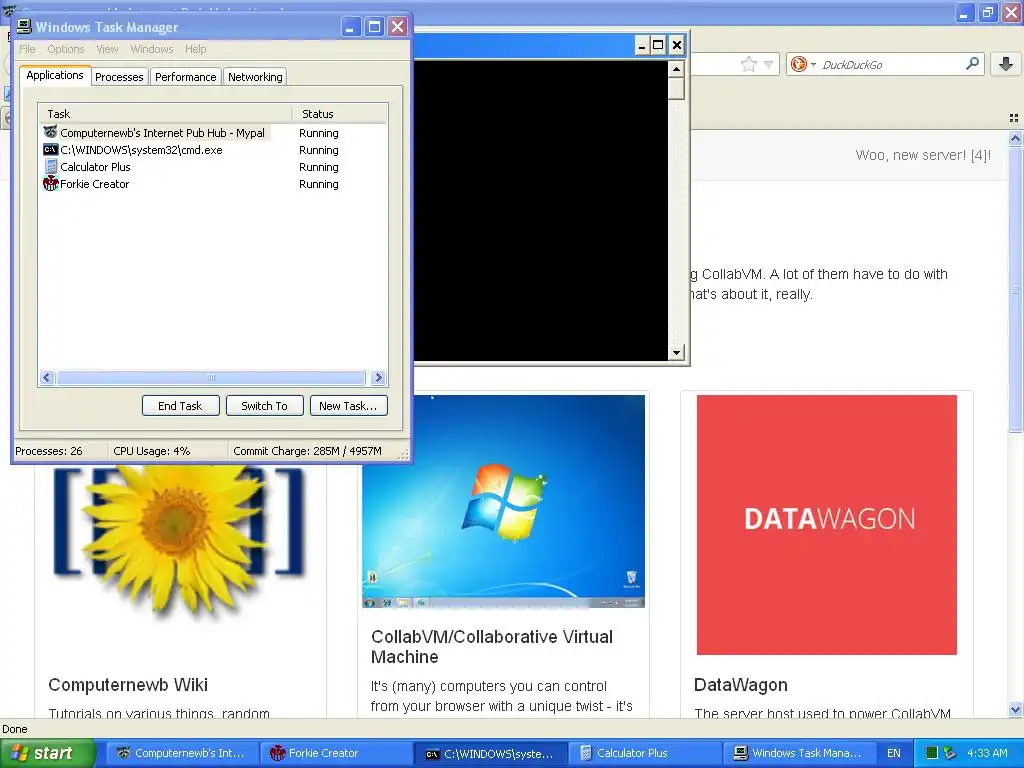Screen dimensions: 1024x768
Task: Click the Windows Task Manager taskbar button
Action: 799,753
